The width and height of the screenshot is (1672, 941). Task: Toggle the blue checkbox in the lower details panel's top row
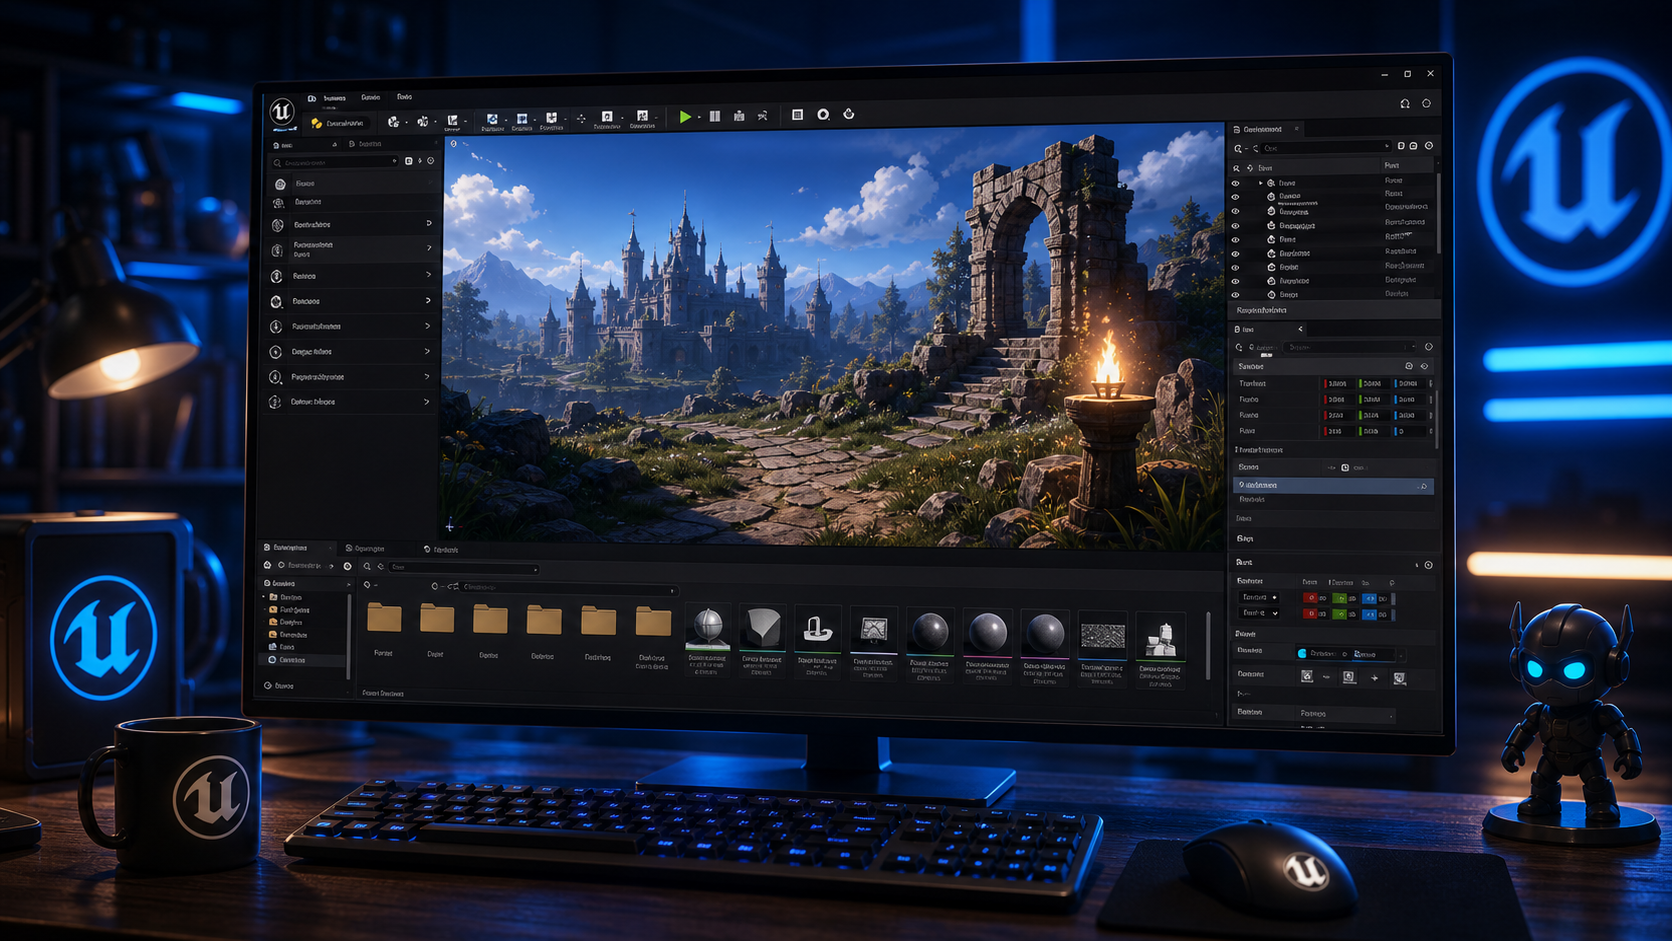[x=1369, y=598]
